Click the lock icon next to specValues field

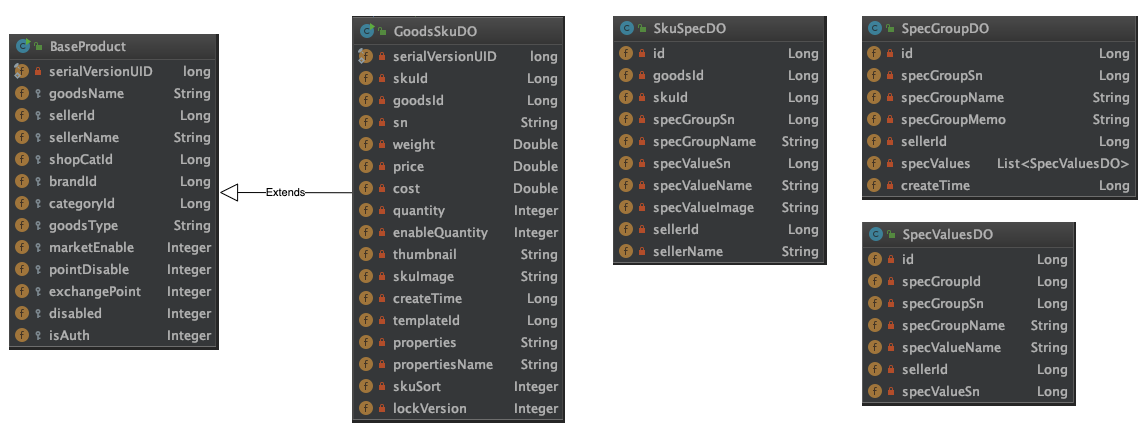tap(890, 164)
